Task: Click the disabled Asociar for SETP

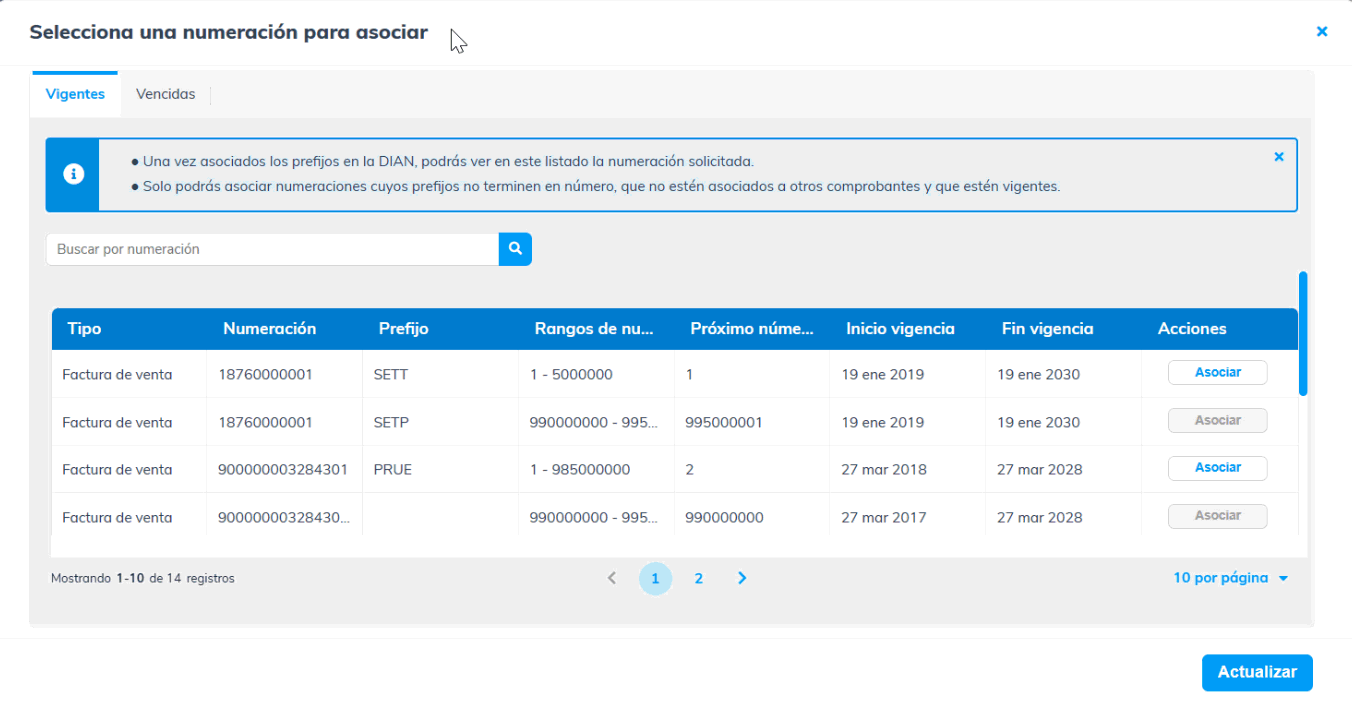Action: click(1217, 421)
